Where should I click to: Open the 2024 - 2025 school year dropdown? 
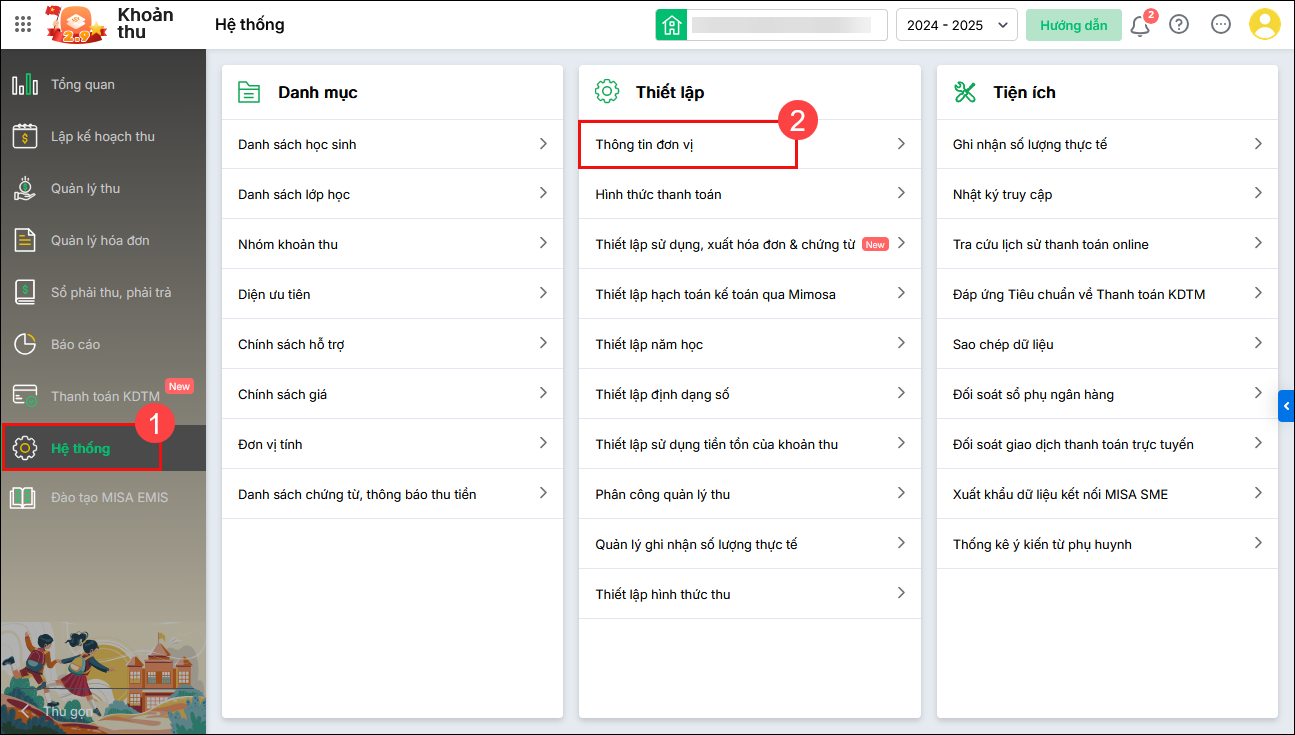click(x=956, y=25)
